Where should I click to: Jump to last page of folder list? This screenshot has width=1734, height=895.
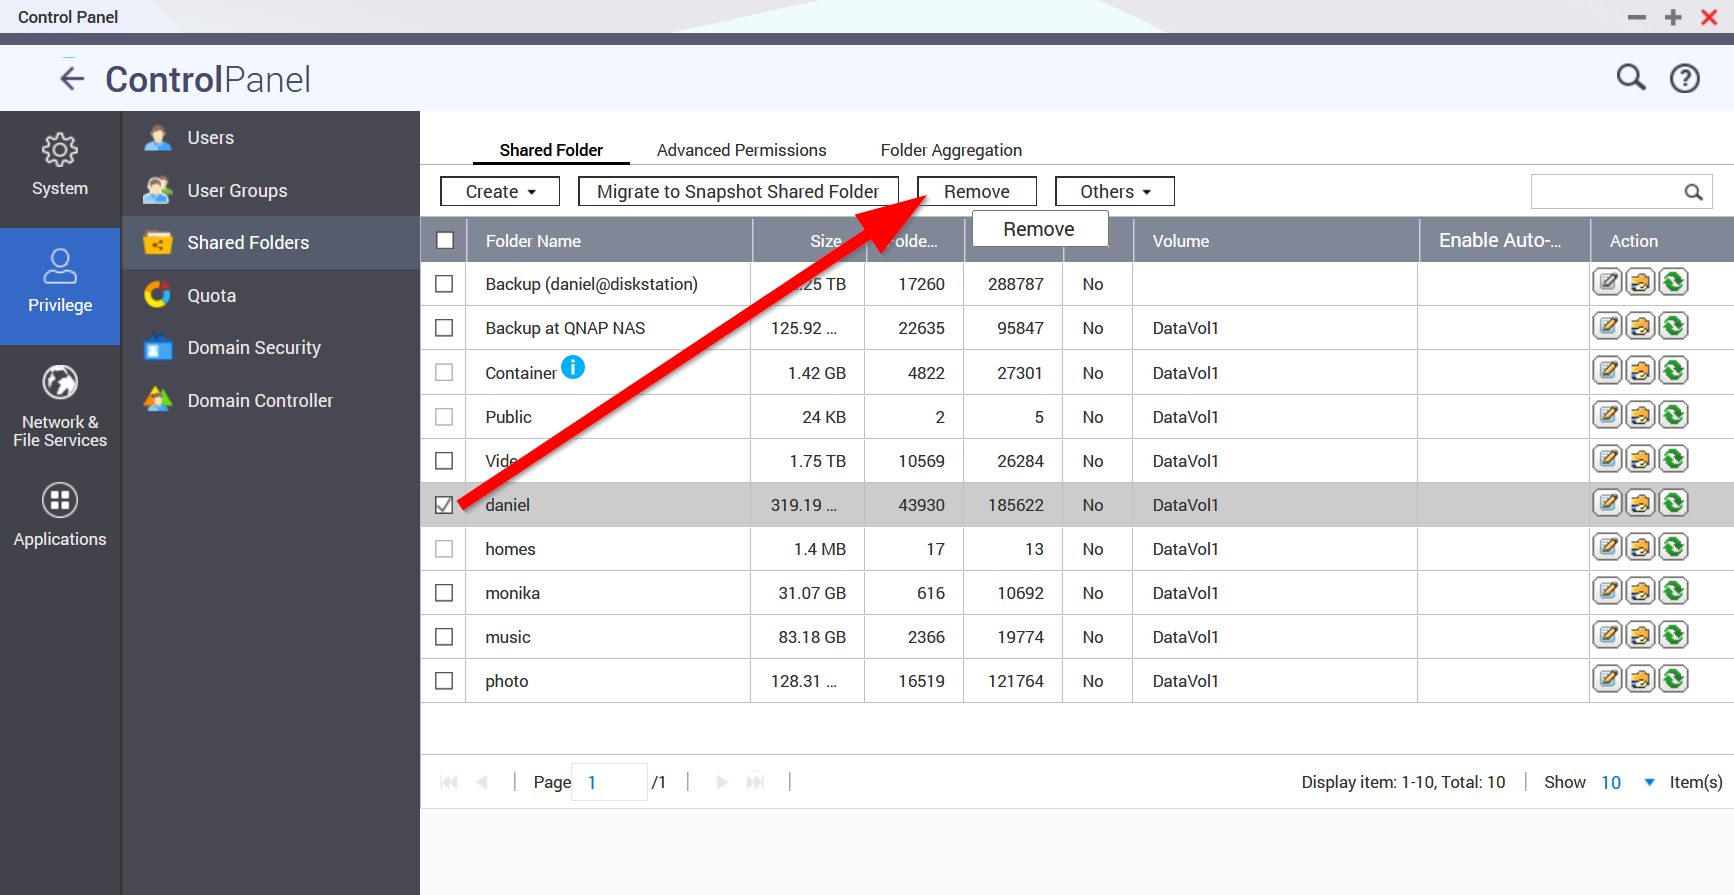tap(755, 782)
